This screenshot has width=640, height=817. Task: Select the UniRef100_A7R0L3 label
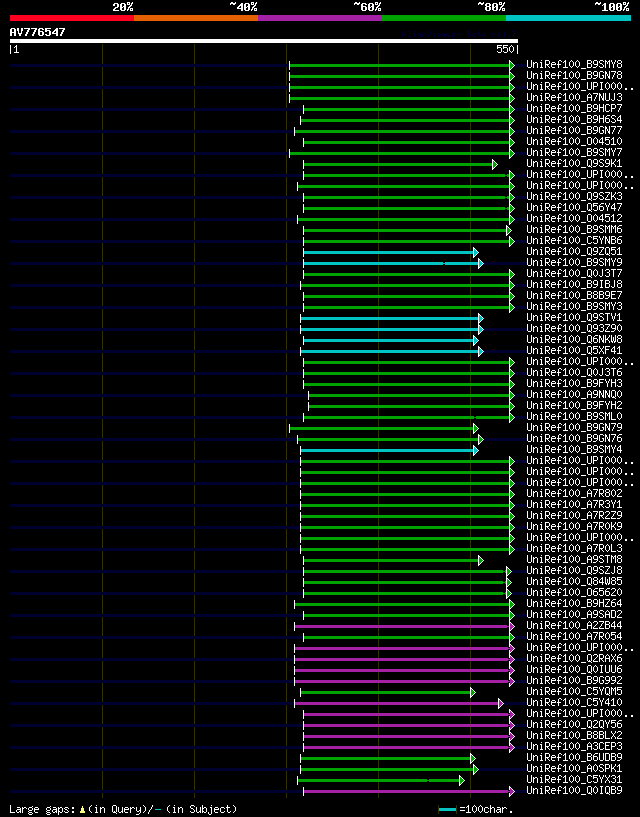tap(574, 549)
